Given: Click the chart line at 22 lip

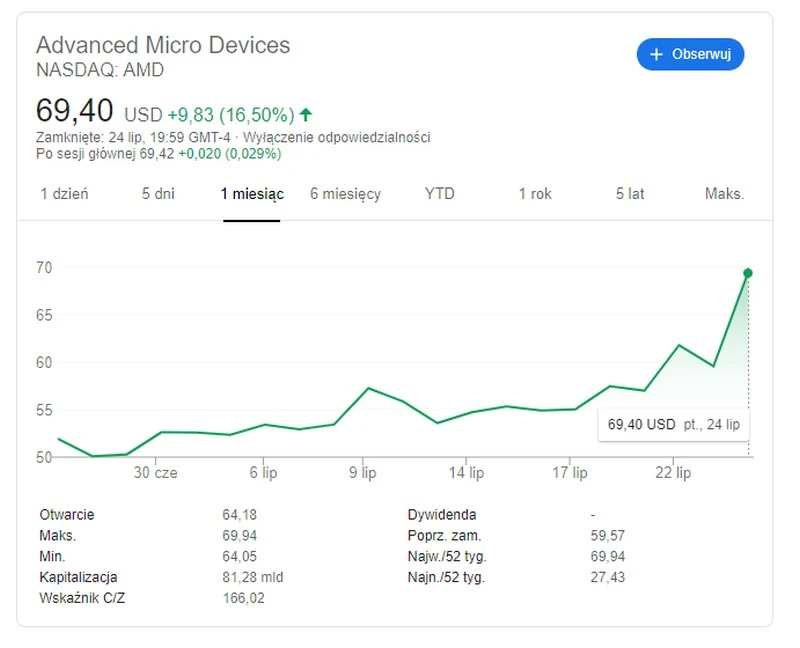Looking at the screenshot, I should coord(680,346).
